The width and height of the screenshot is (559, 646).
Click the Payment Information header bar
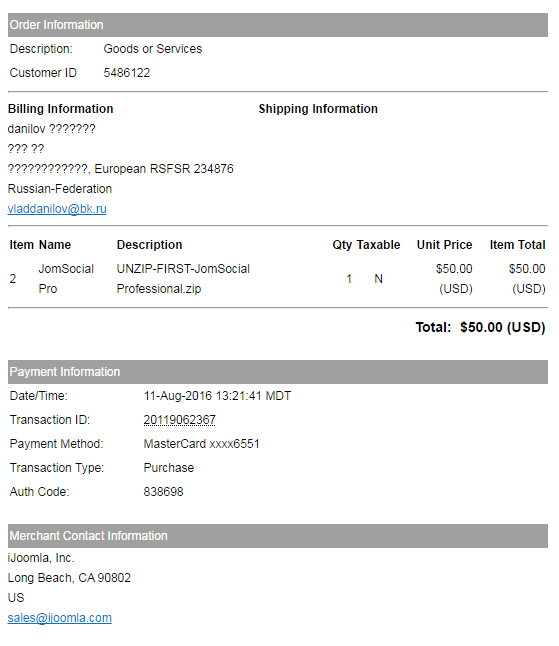tap(278, 372)
